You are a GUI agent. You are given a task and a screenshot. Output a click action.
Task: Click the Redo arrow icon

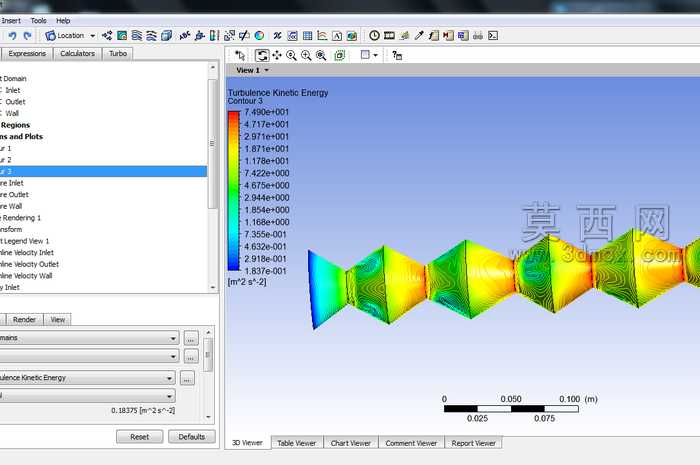point(28,36)
